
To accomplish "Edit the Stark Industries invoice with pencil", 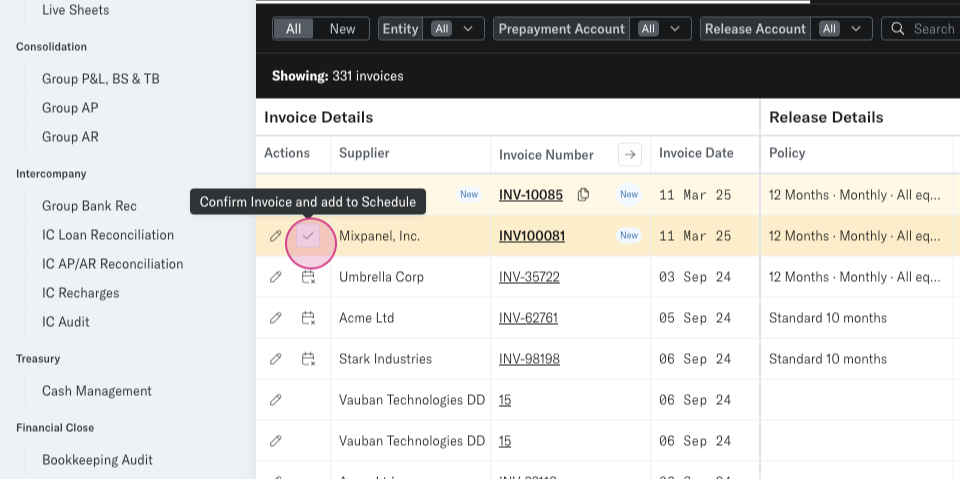I will pos(276,359).
